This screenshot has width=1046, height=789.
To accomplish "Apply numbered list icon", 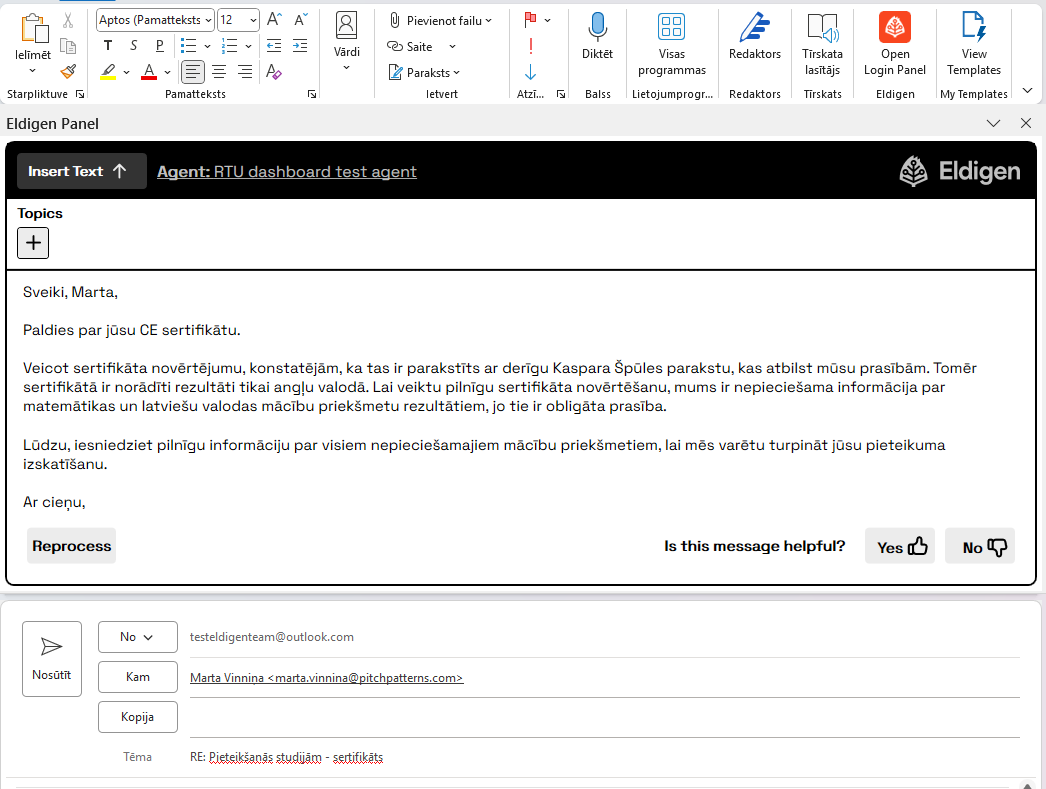I will click(229, 45).
